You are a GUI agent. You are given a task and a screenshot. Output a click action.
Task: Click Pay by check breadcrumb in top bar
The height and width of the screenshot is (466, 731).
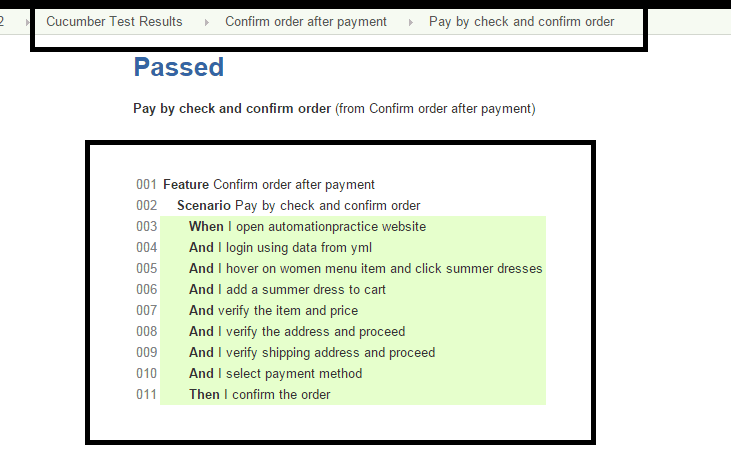[521, 21]
